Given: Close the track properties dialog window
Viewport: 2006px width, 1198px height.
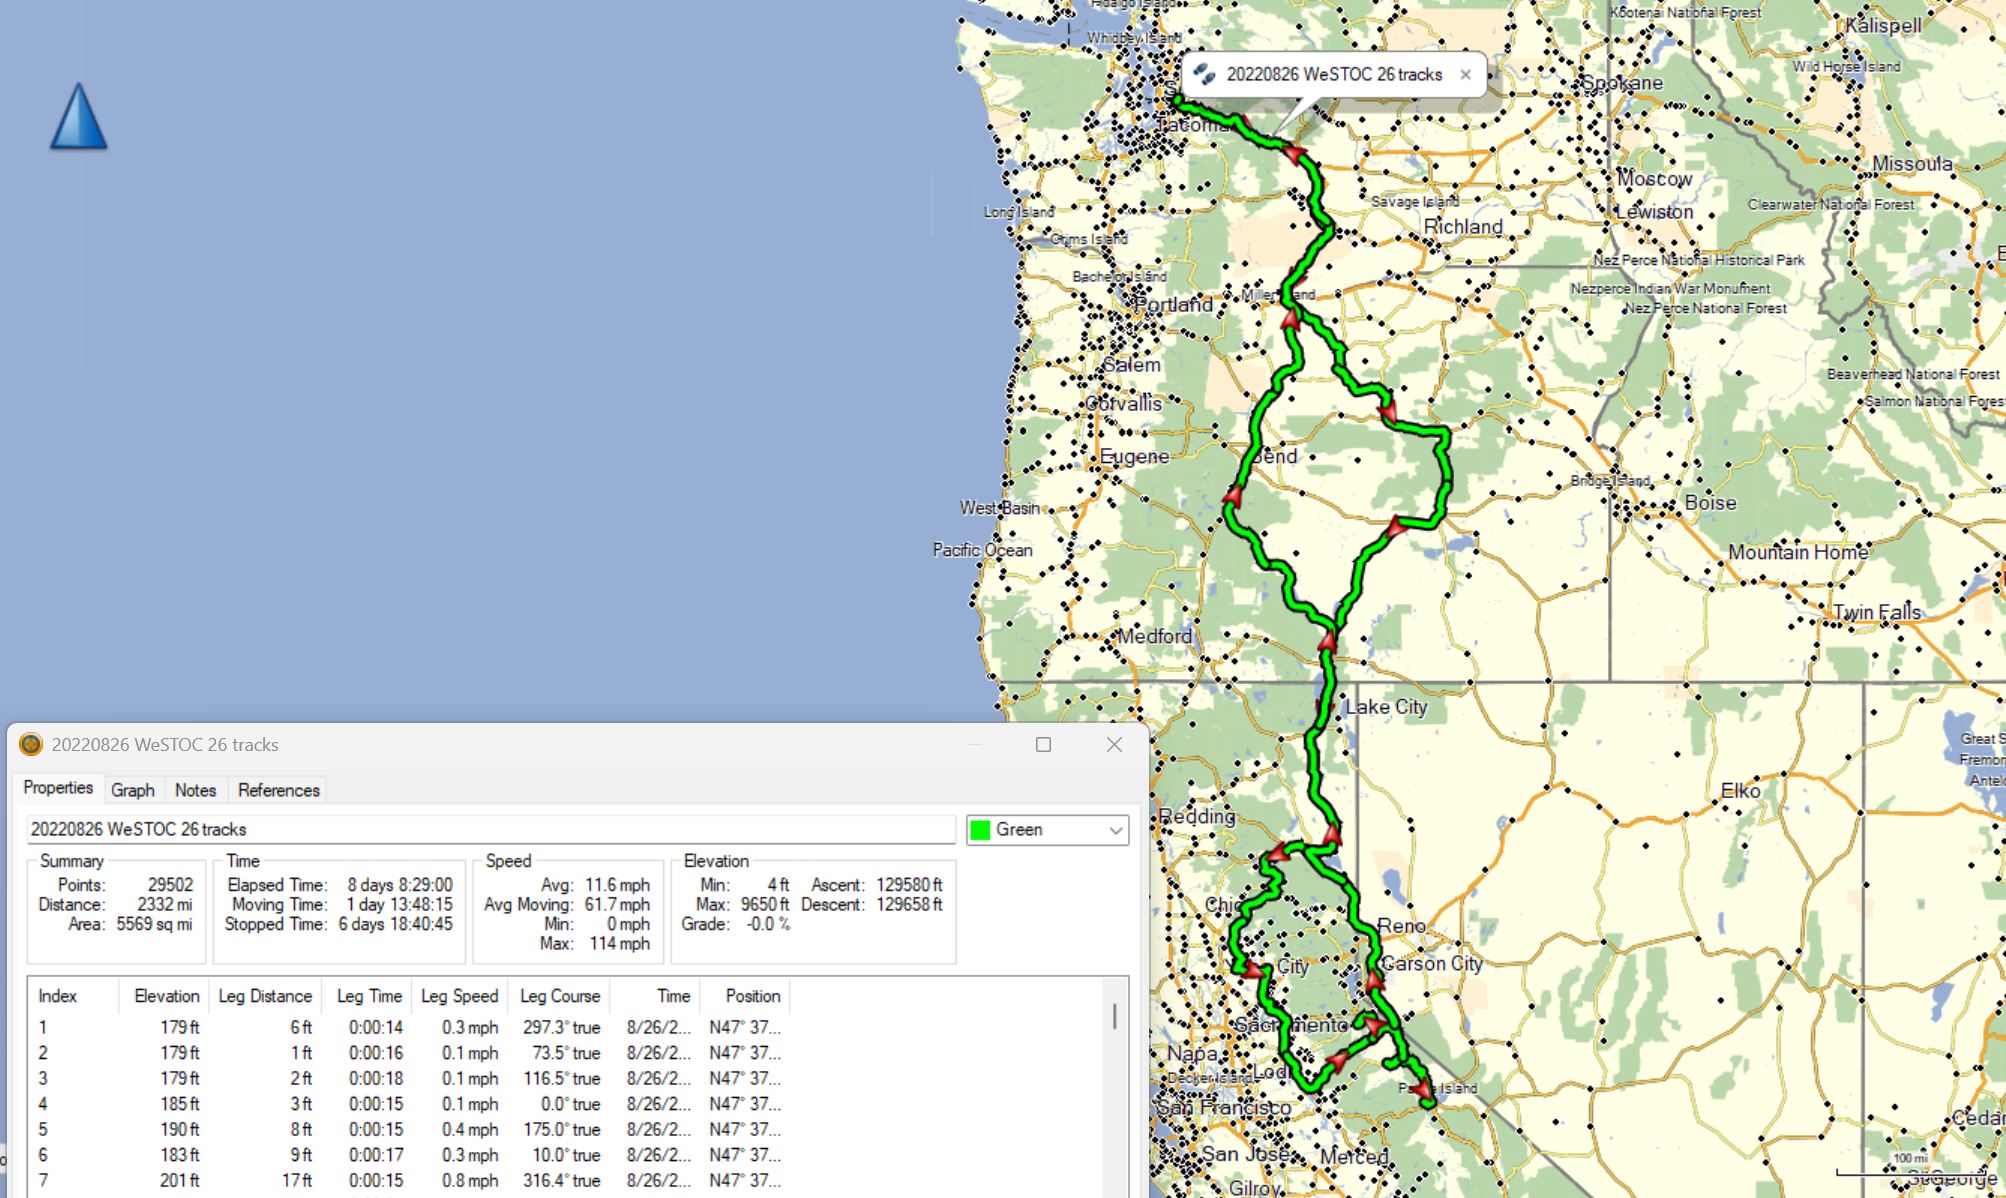Looking at the screenshot, I should point(1114,745).
